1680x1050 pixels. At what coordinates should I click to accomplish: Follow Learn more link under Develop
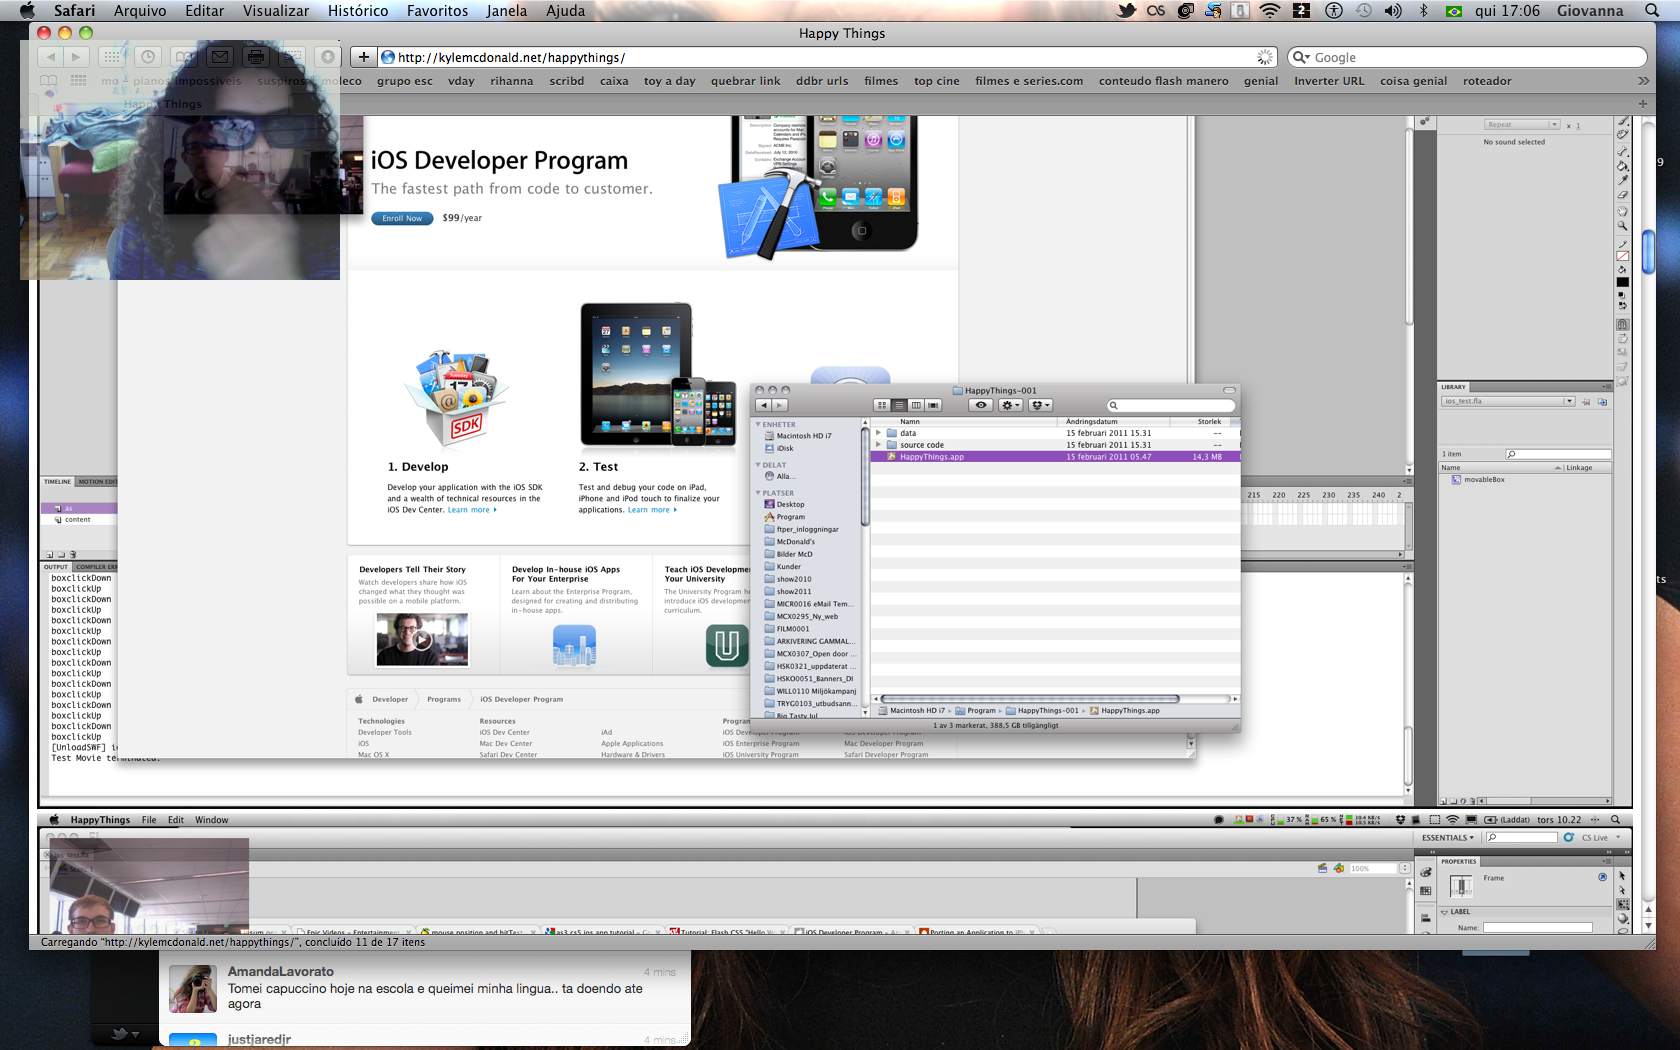tap(472, 510)
